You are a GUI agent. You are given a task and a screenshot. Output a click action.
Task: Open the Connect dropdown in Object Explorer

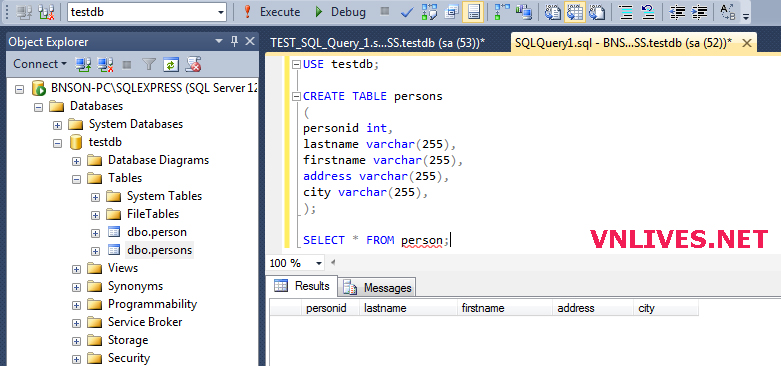tap(64, 64)
